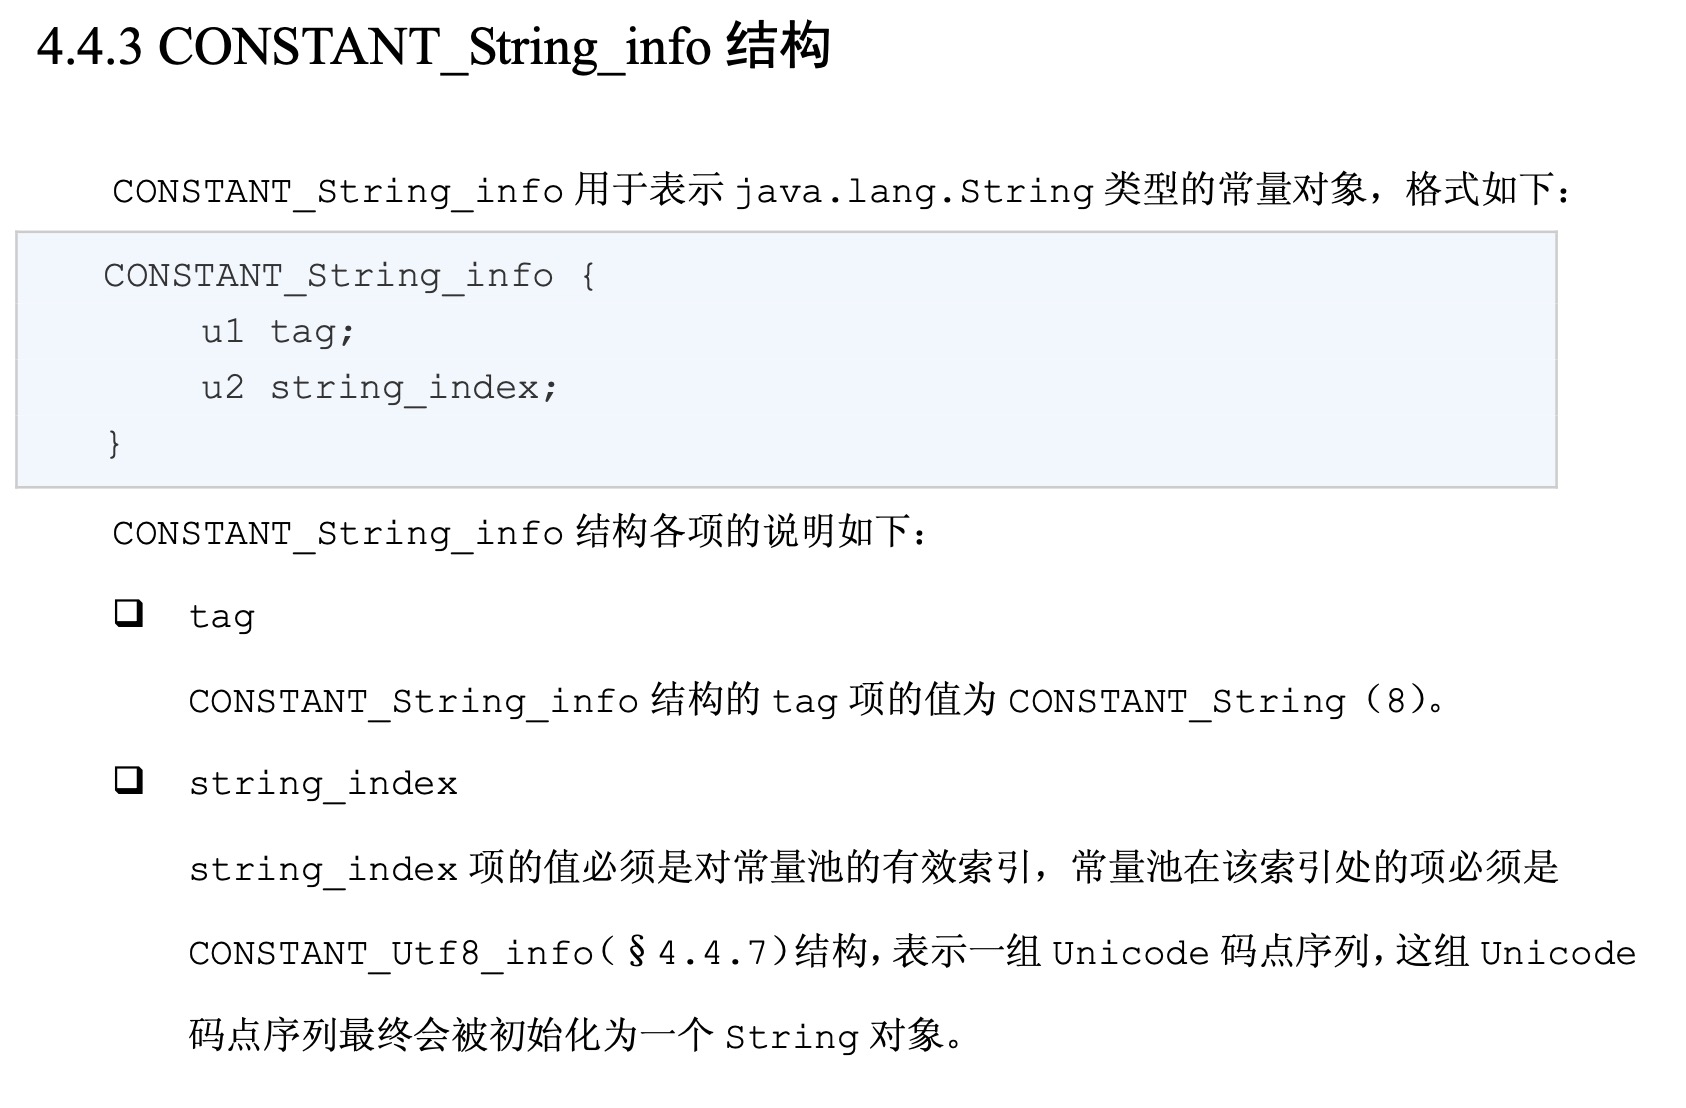This screenshot has width=1686, height=1108.
Task: Click 'string_index 项的值必须是' paragraph start
Action: [x=440, y=868]
